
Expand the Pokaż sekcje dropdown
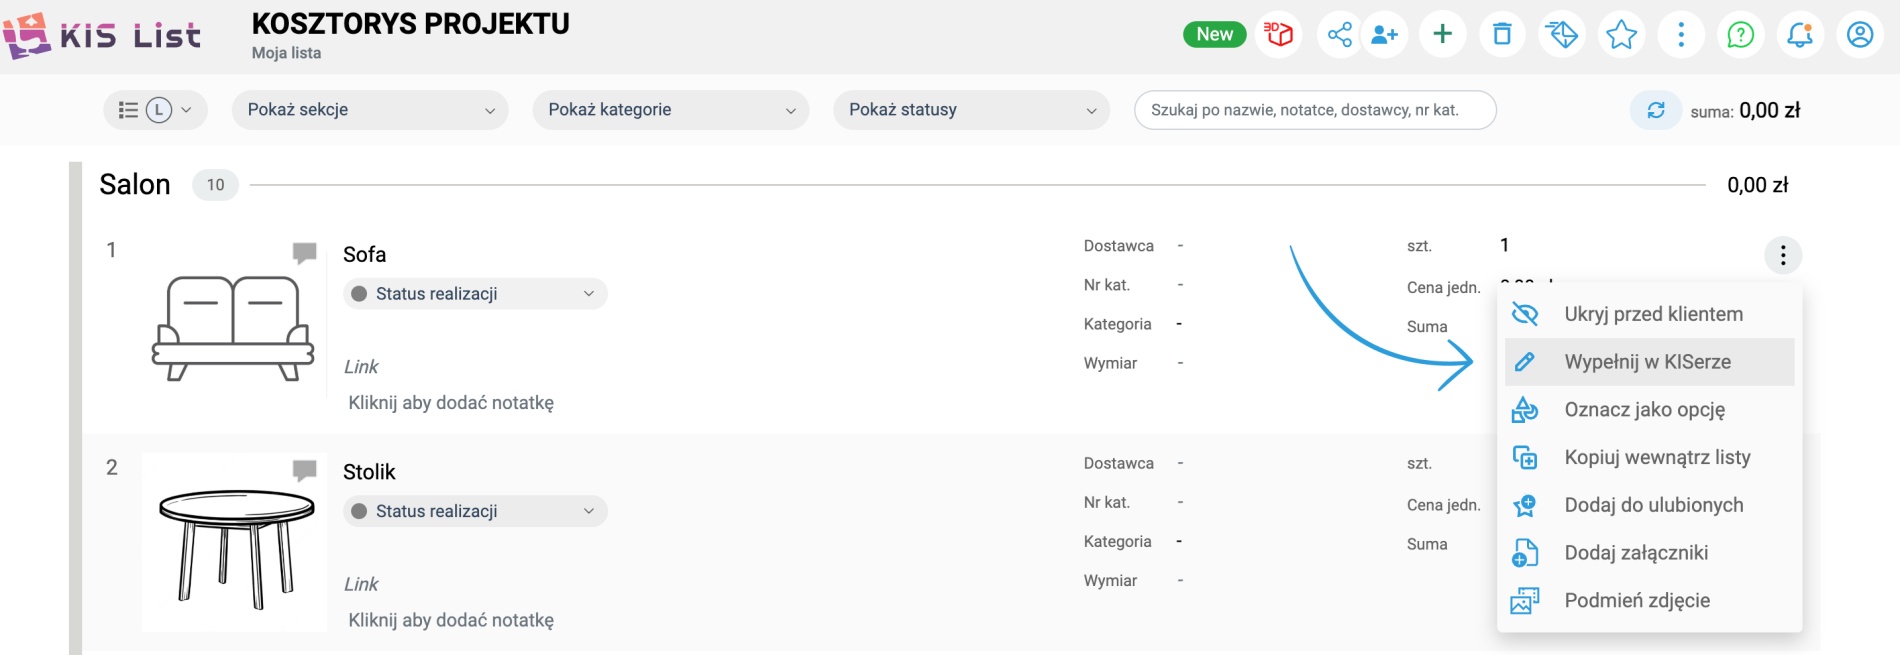tap(370, 110)
